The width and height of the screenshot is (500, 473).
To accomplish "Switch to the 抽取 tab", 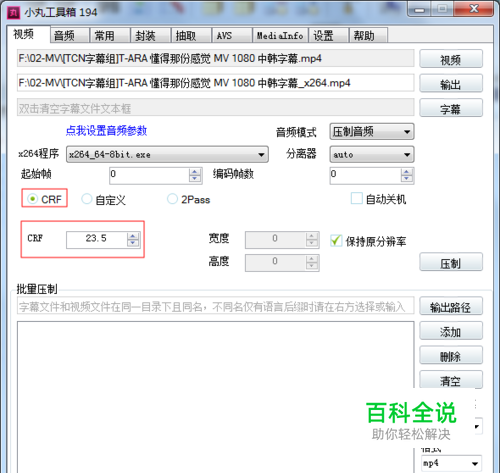I will click(191, 35).
